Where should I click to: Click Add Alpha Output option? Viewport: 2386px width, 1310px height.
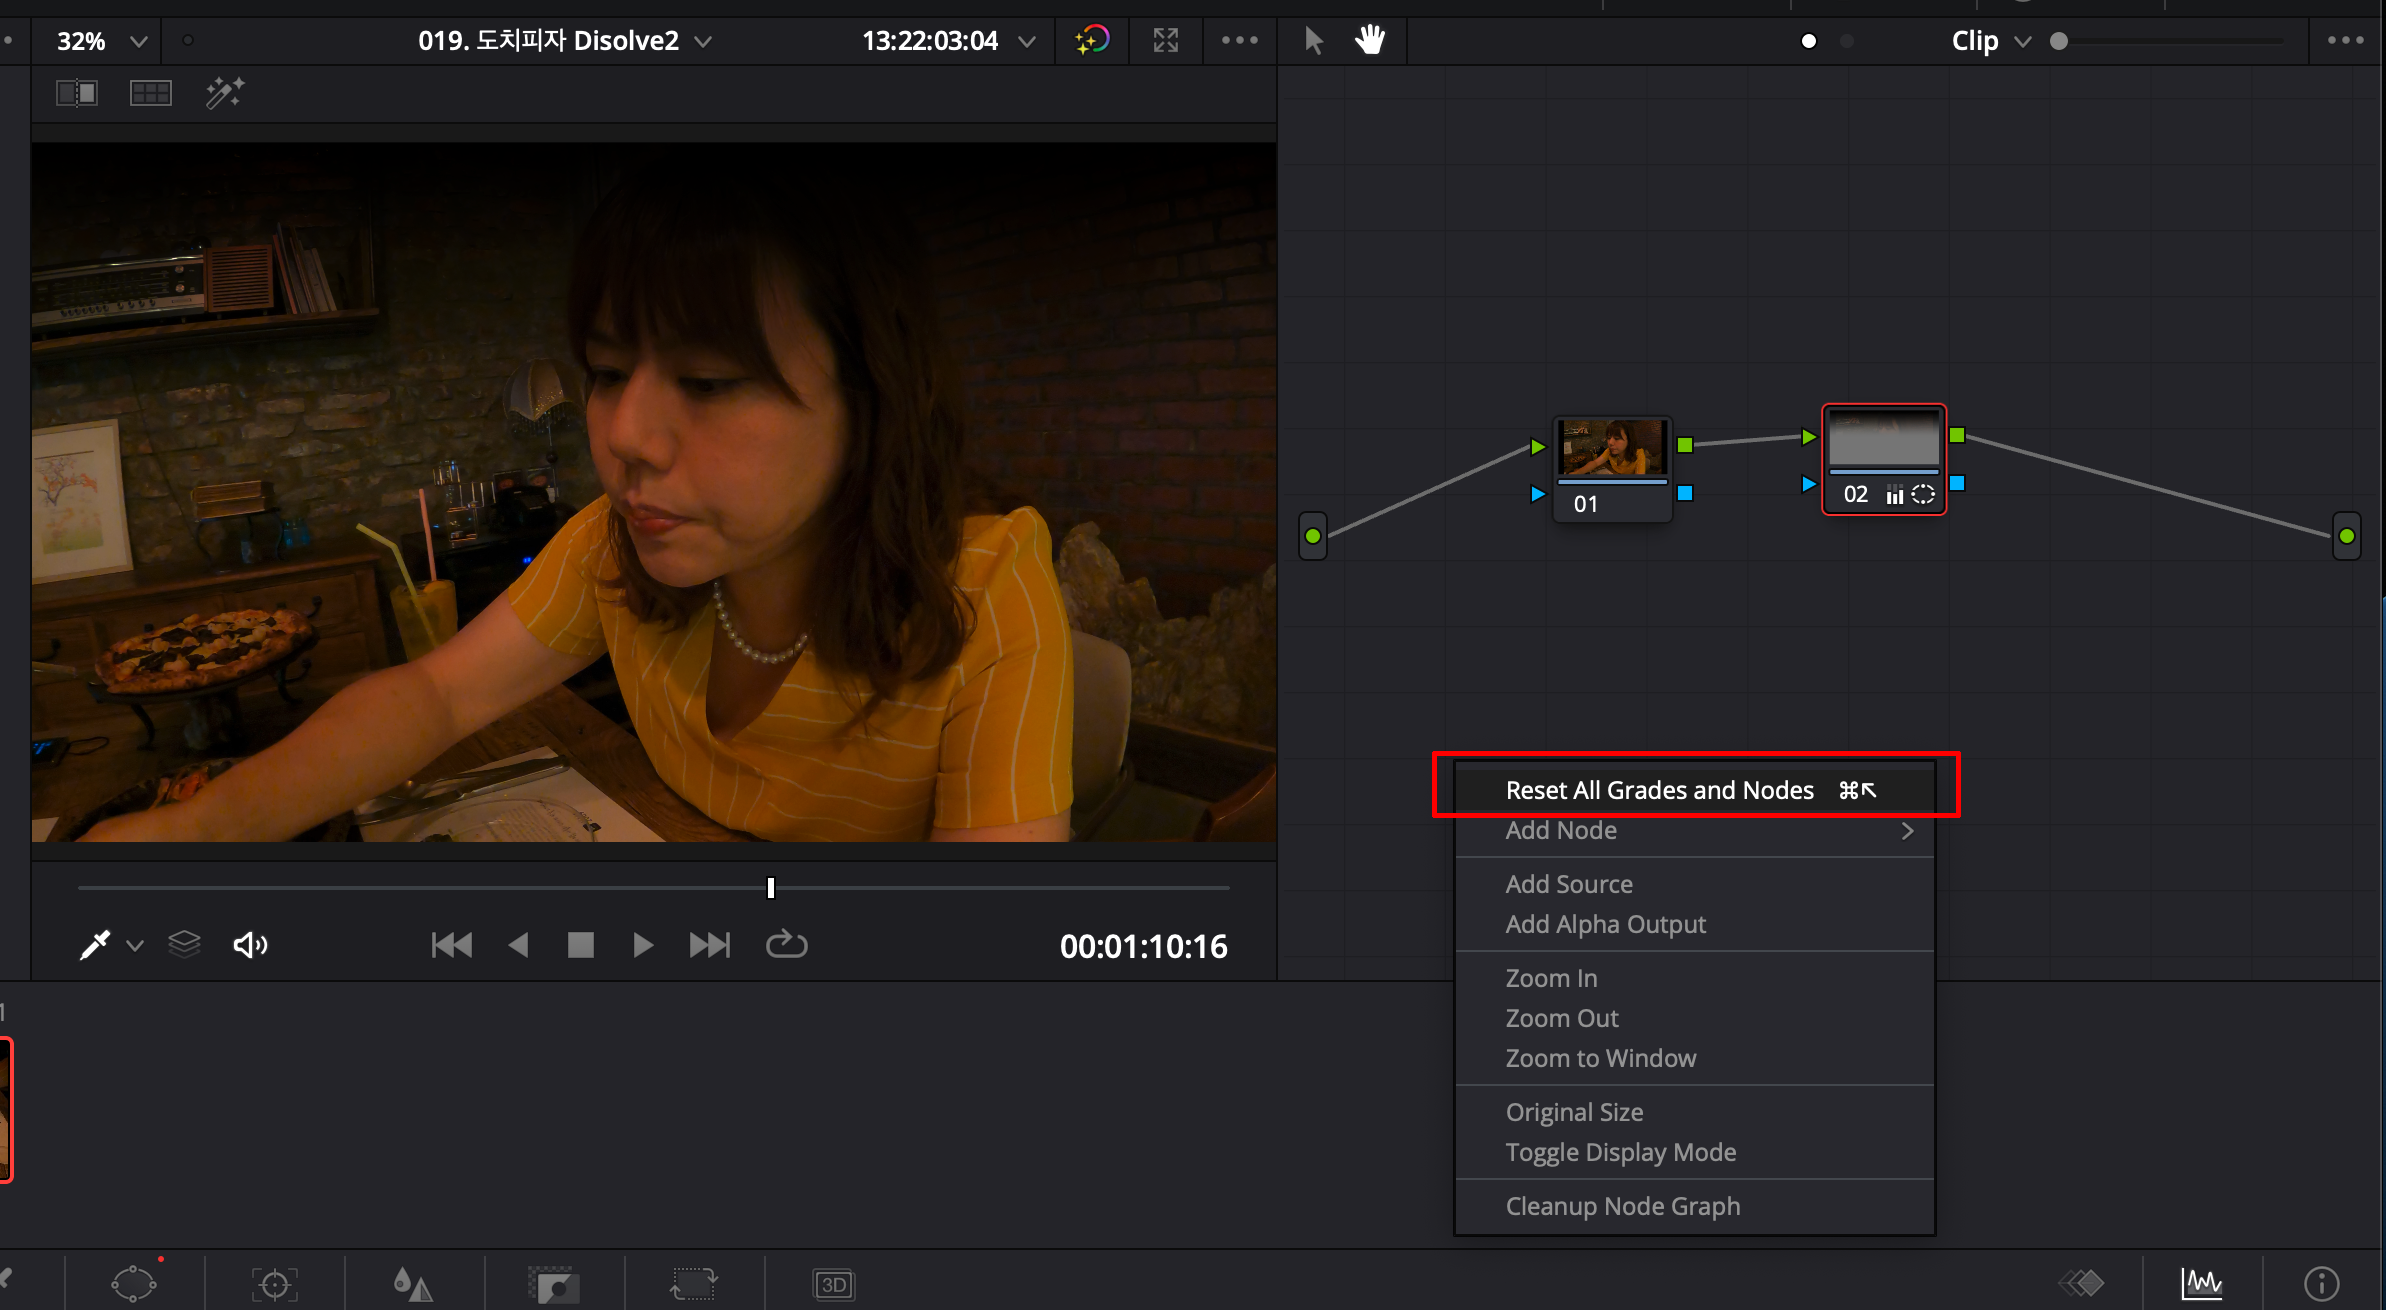(1605, 924)
